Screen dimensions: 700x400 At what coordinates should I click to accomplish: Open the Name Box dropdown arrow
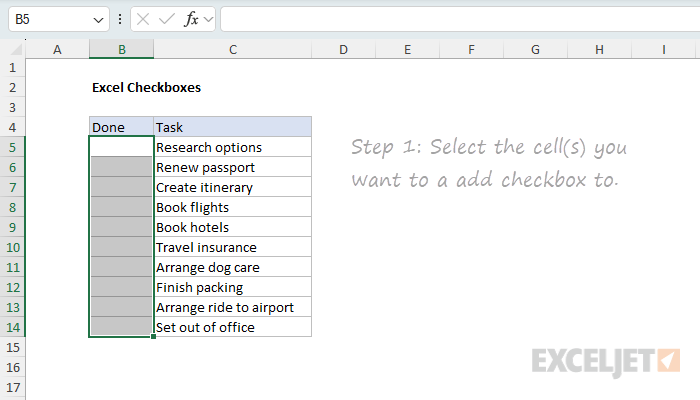[x=98, y=20]
